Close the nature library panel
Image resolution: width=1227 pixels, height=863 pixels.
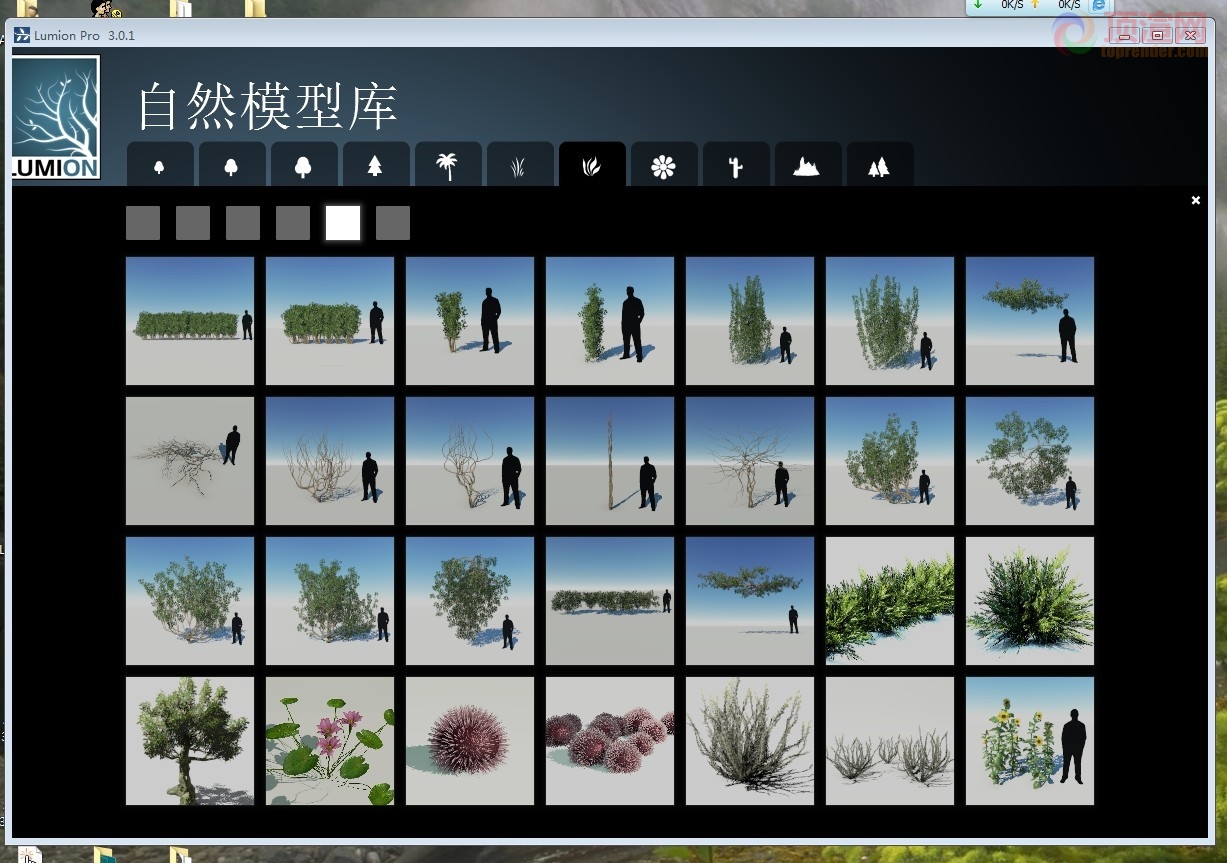[1195, 200]
